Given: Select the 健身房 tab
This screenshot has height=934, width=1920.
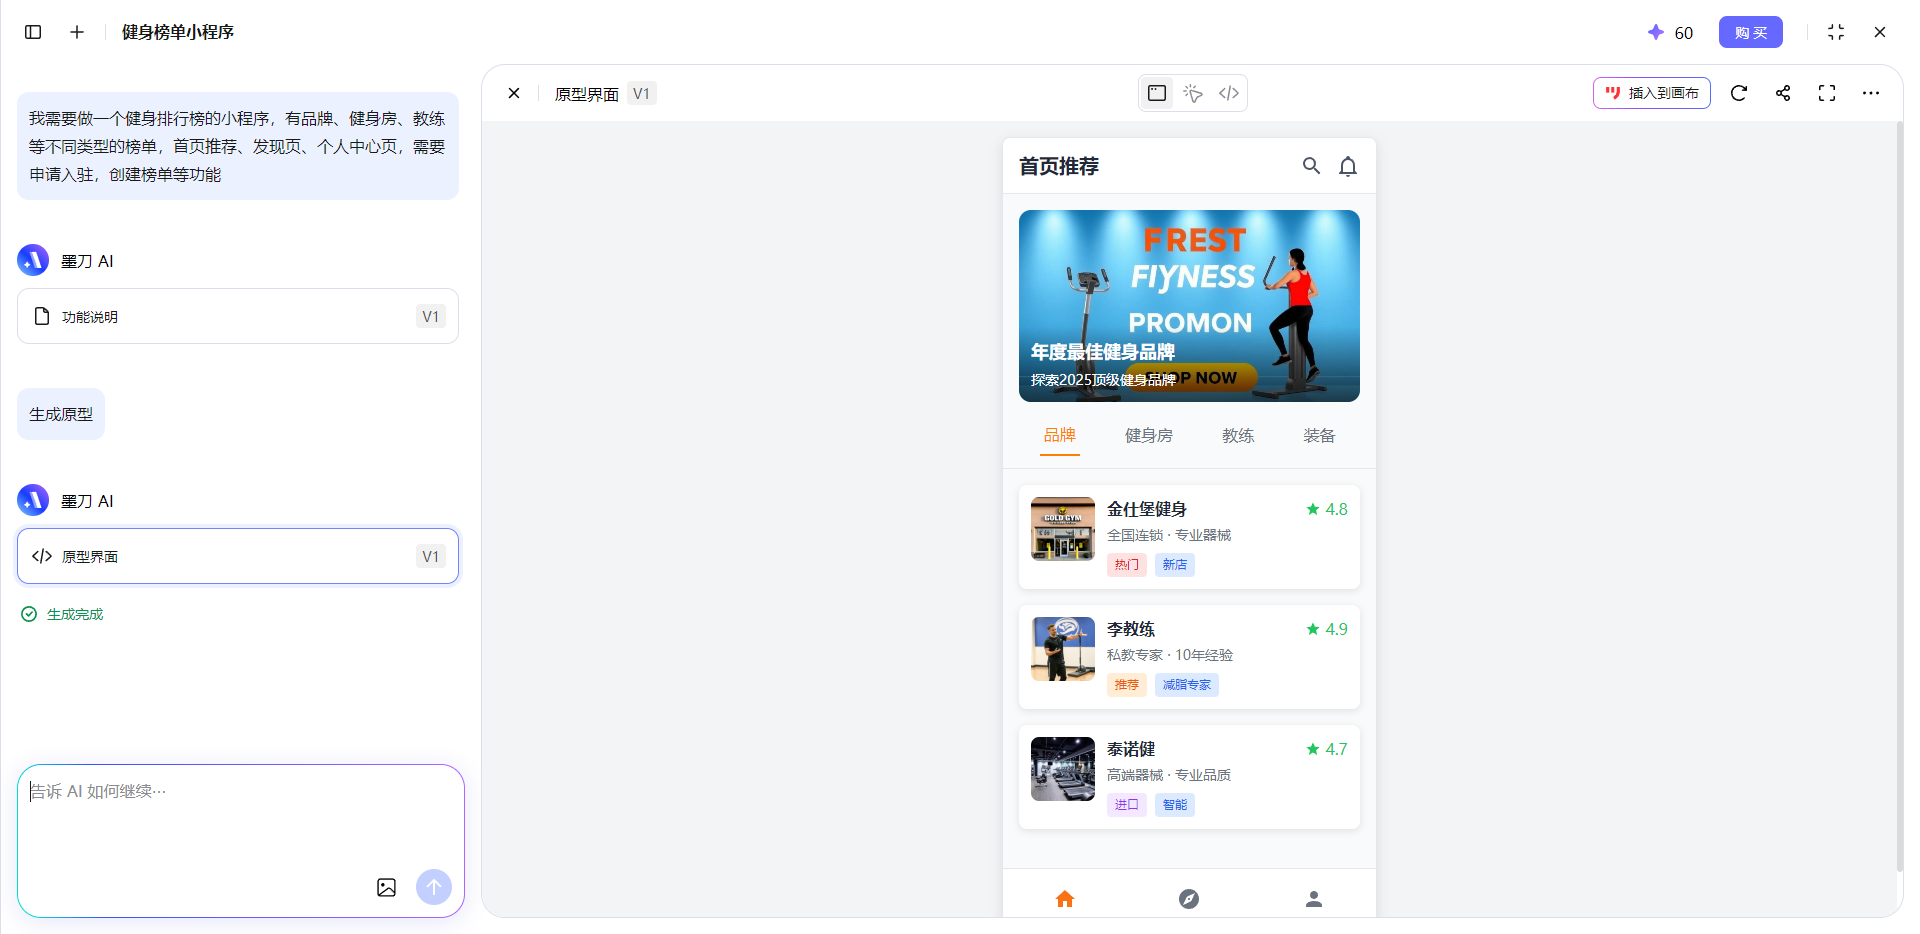Looking at the screenshot, I should 1149,435.
